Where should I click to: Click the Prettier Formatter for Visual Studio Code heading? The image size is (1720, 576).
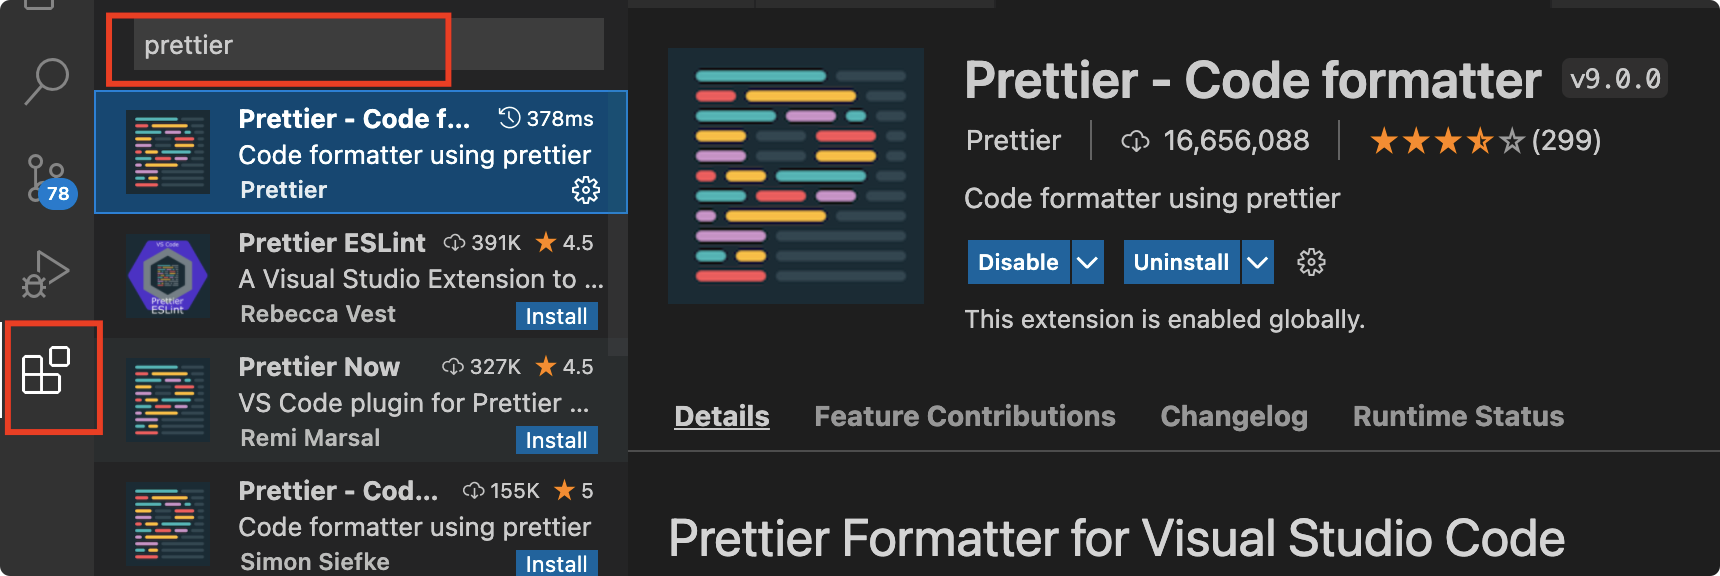pyautogui.click(x=1117, y=539)
